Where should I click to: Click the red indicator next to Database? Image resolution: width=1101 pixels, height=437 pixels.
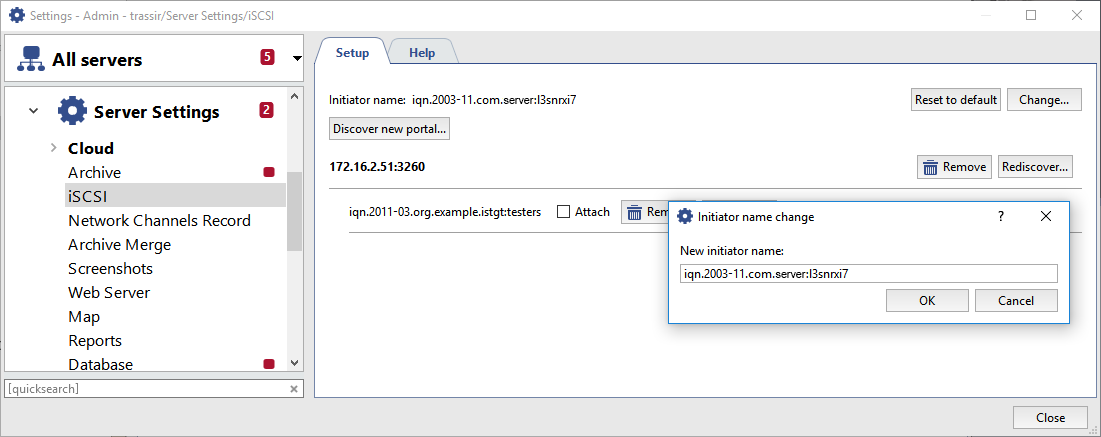tap(268, 364)
